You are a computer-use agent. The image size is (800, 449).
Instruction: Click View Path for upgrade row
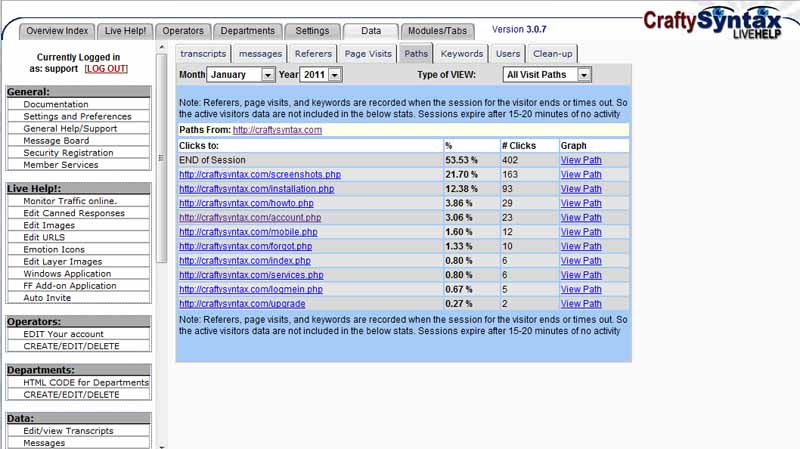pos(581,304)
